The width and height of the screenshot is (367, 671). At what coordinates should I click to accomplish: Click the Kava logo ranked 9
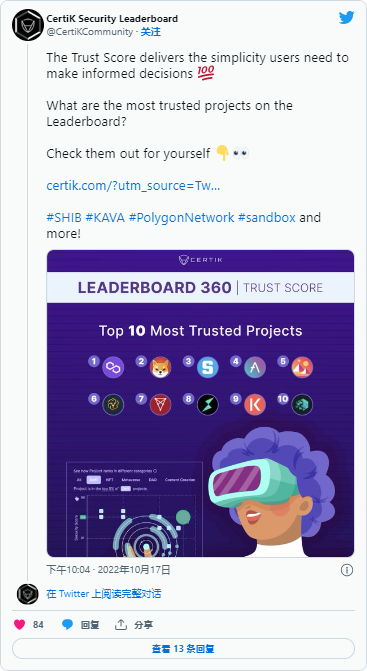coord(255,404)
